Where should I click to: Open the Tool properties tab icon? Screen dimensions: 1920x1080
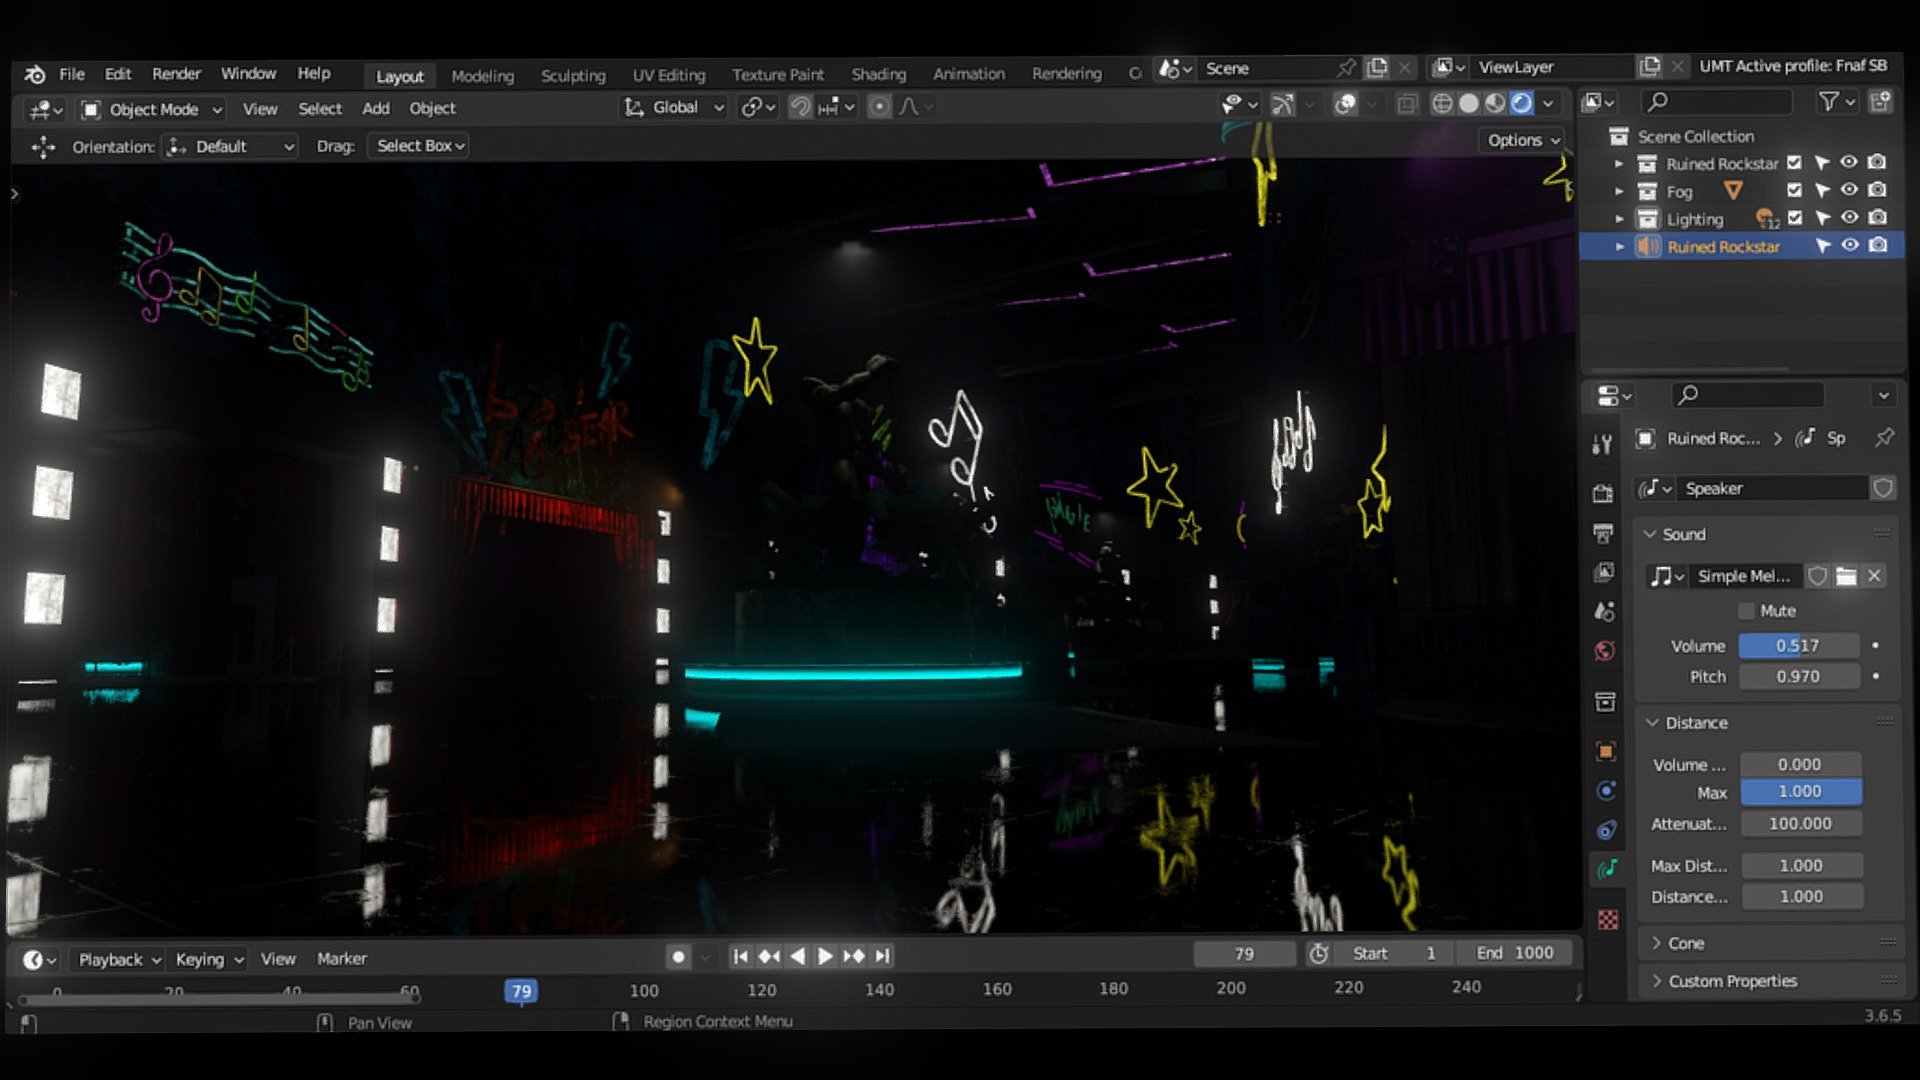pos(1603,445)
